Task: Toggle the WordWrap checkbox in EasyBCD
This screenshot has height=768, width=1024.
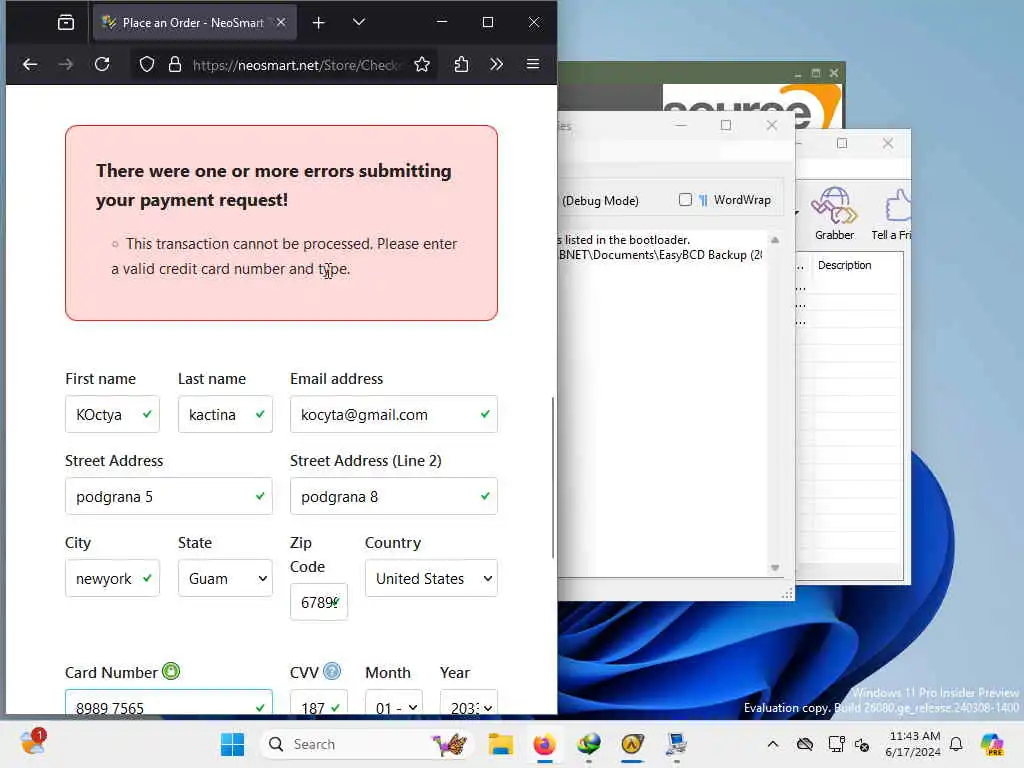Action: click(x=685, y=200)
